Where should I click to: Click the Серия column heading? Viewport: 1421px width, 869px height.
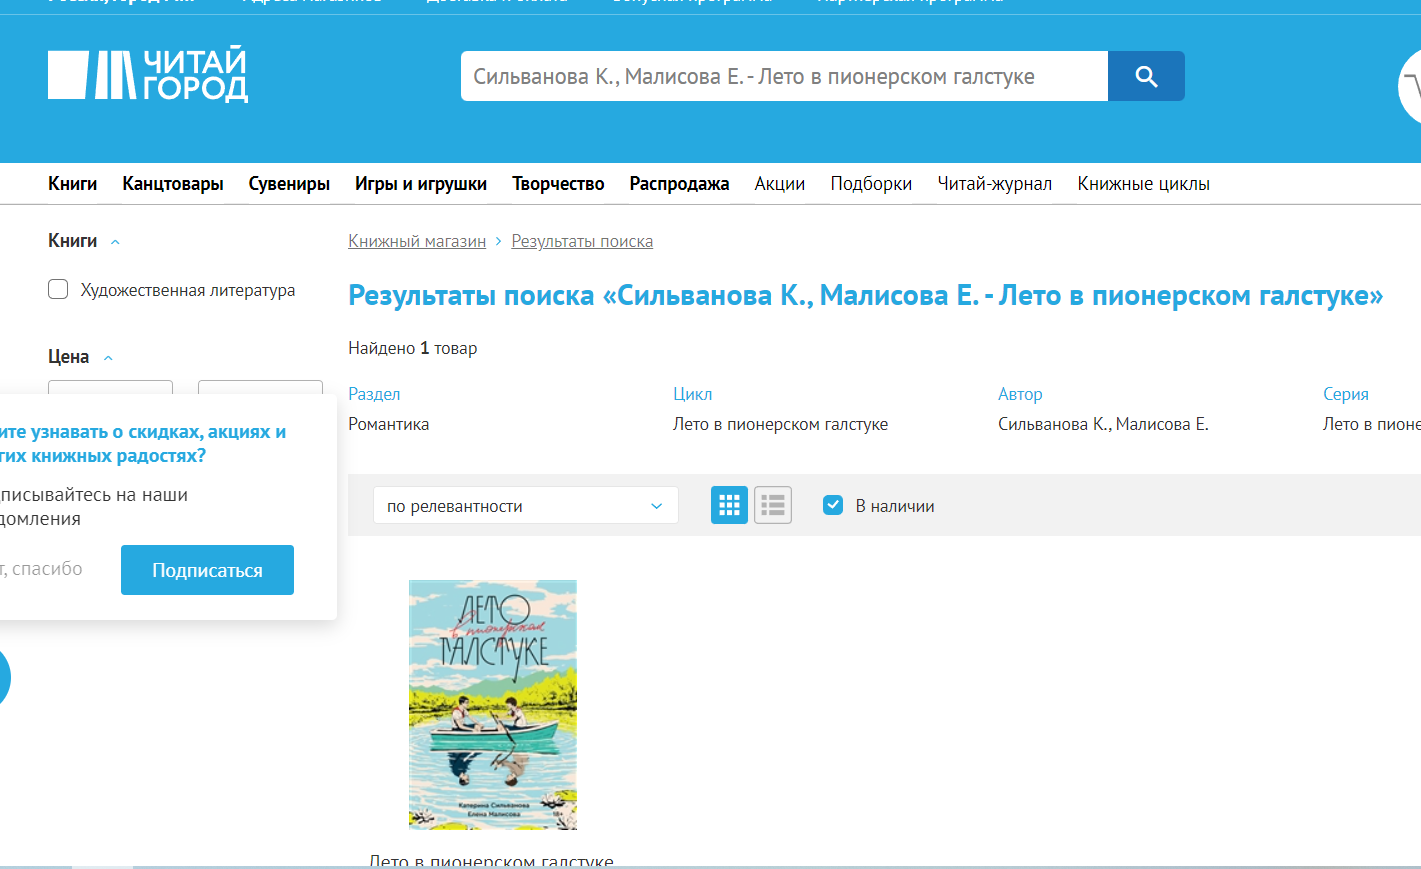click(1346, 394)
